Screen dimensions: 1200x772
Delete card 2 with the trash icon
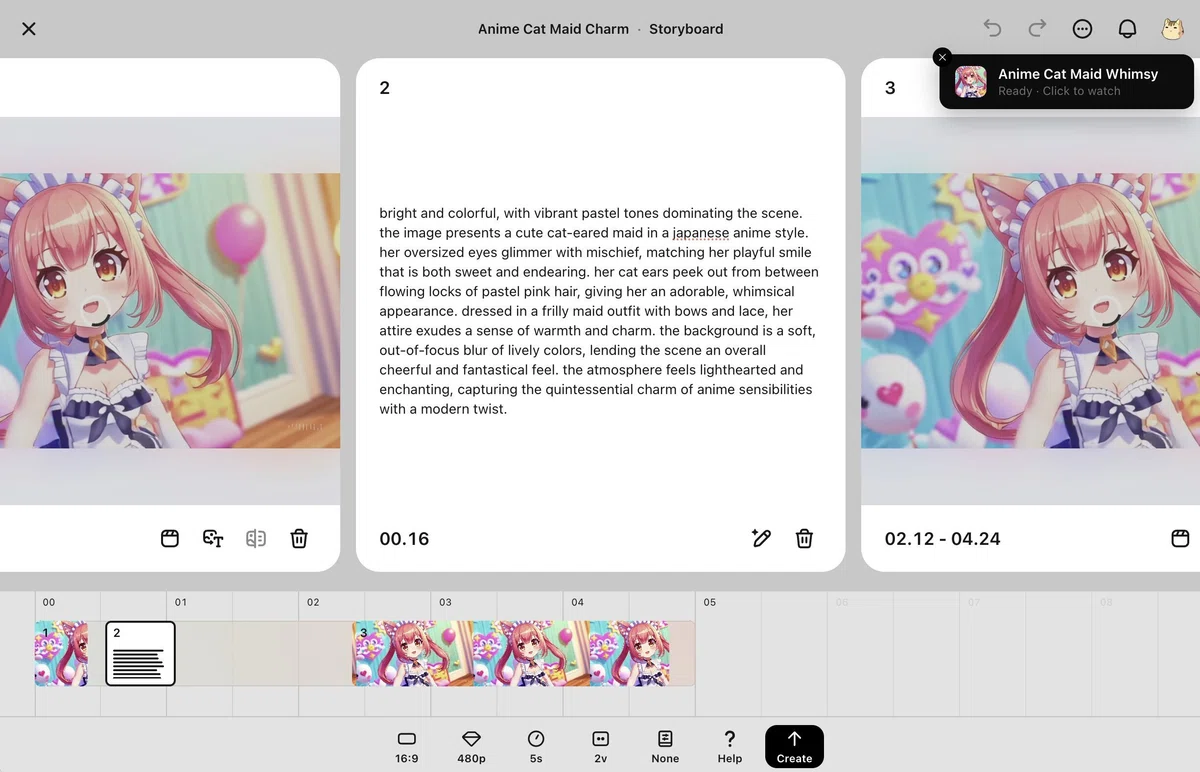804,539
